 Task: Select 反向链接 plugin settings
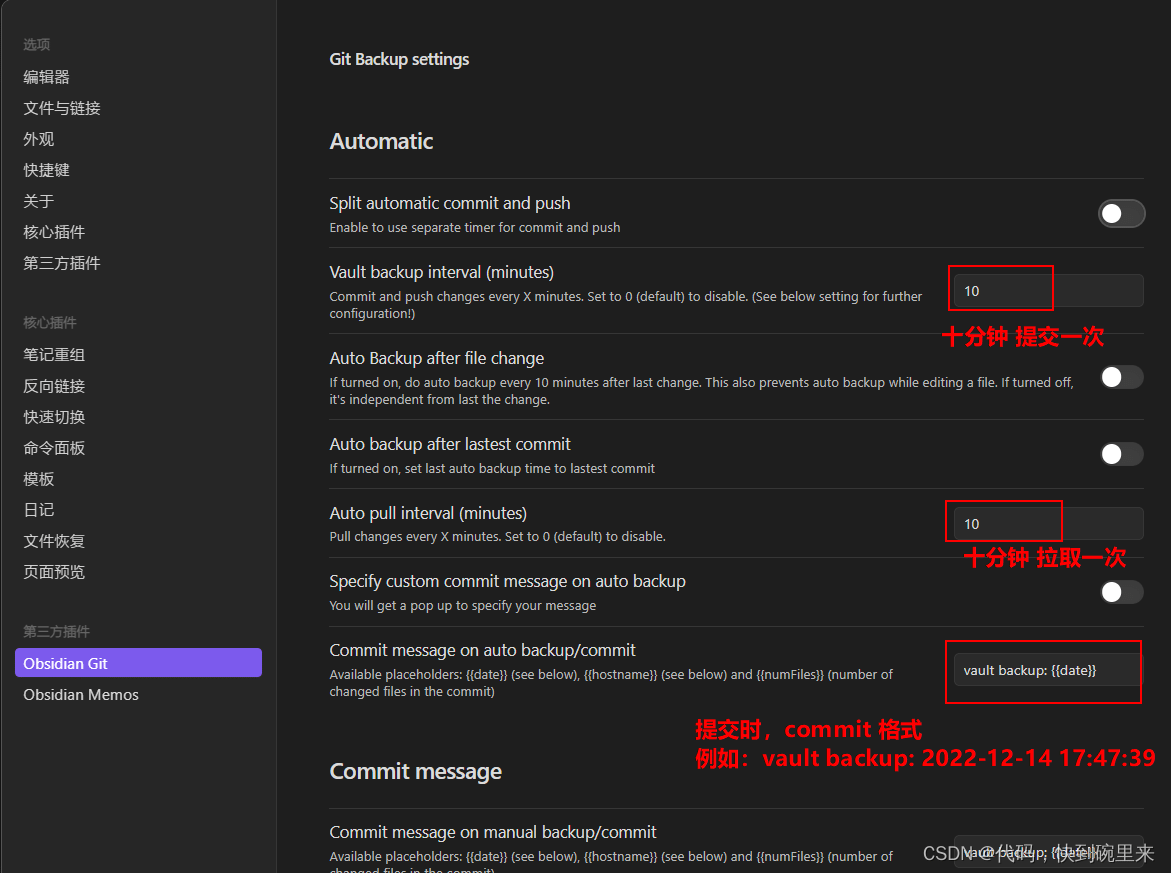click(x=54, y=386)
